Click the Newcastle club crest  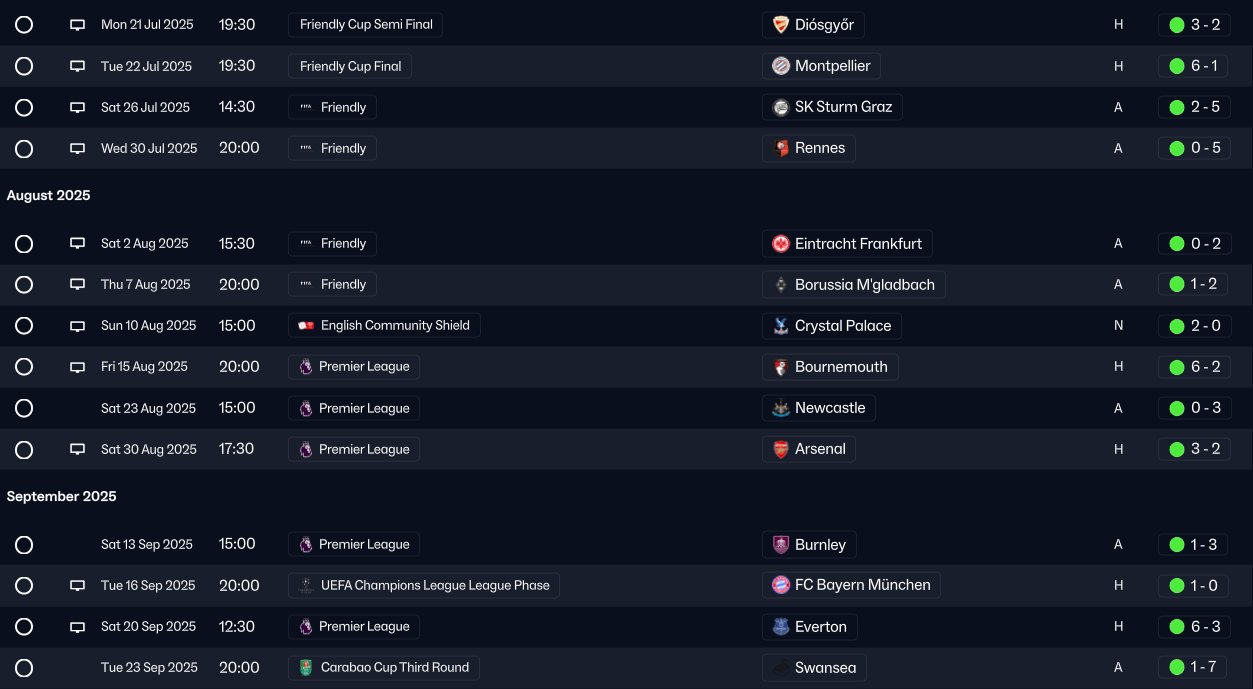[x=781, y=408]
